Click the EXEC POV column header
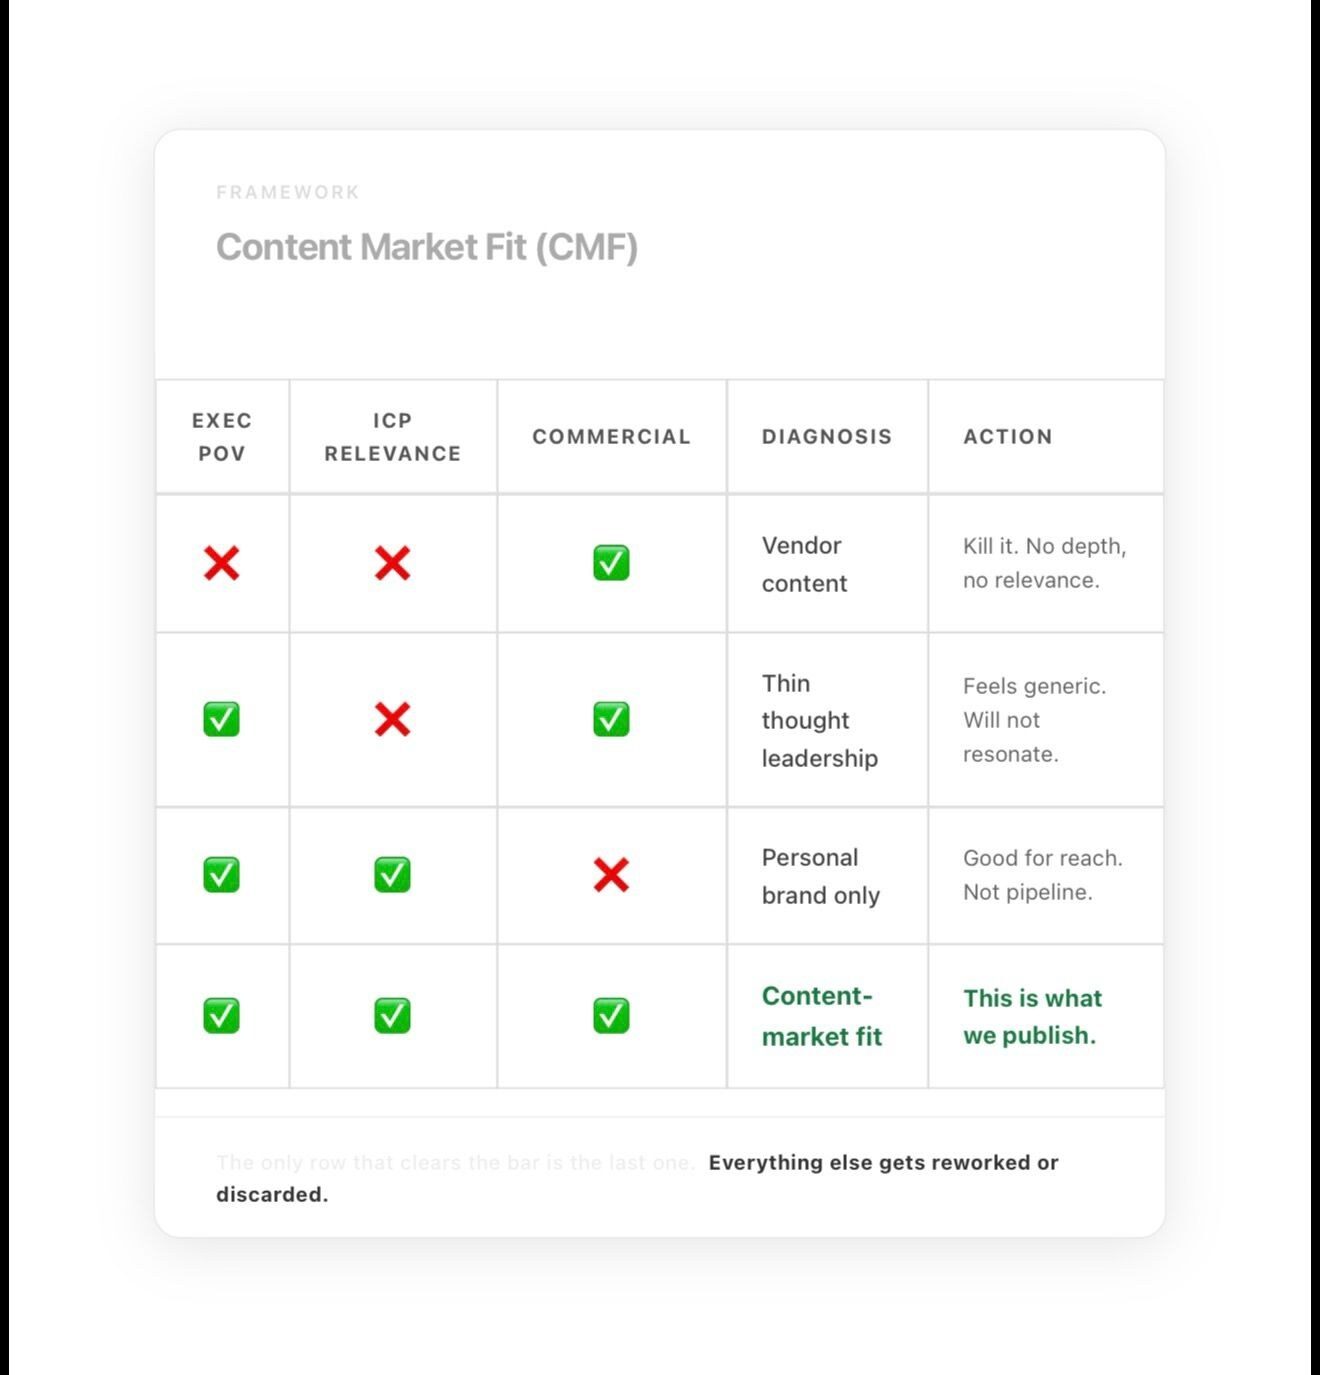This screenshot has height=1375, width=1320. point(222,437)
